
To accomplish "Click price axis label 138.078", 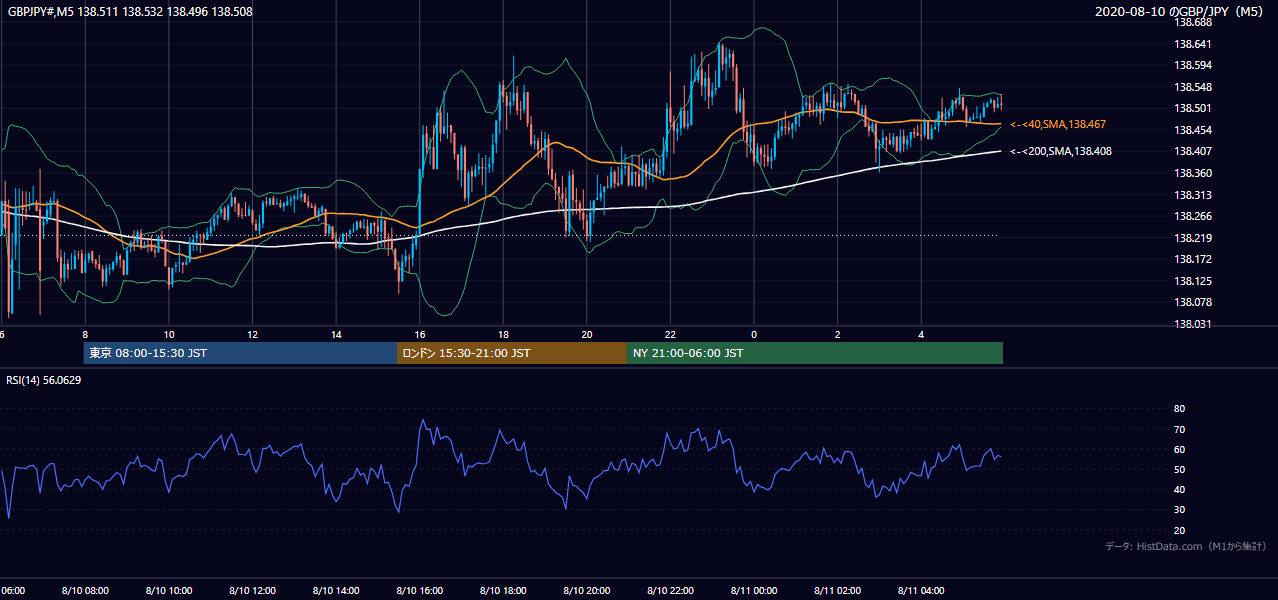I will (x=1194, y=303).
